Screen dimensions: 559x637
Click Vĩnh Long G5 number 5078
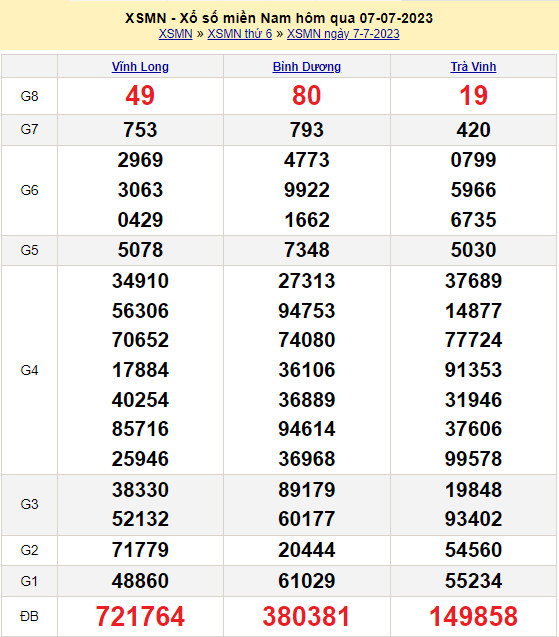pos(140,250)
